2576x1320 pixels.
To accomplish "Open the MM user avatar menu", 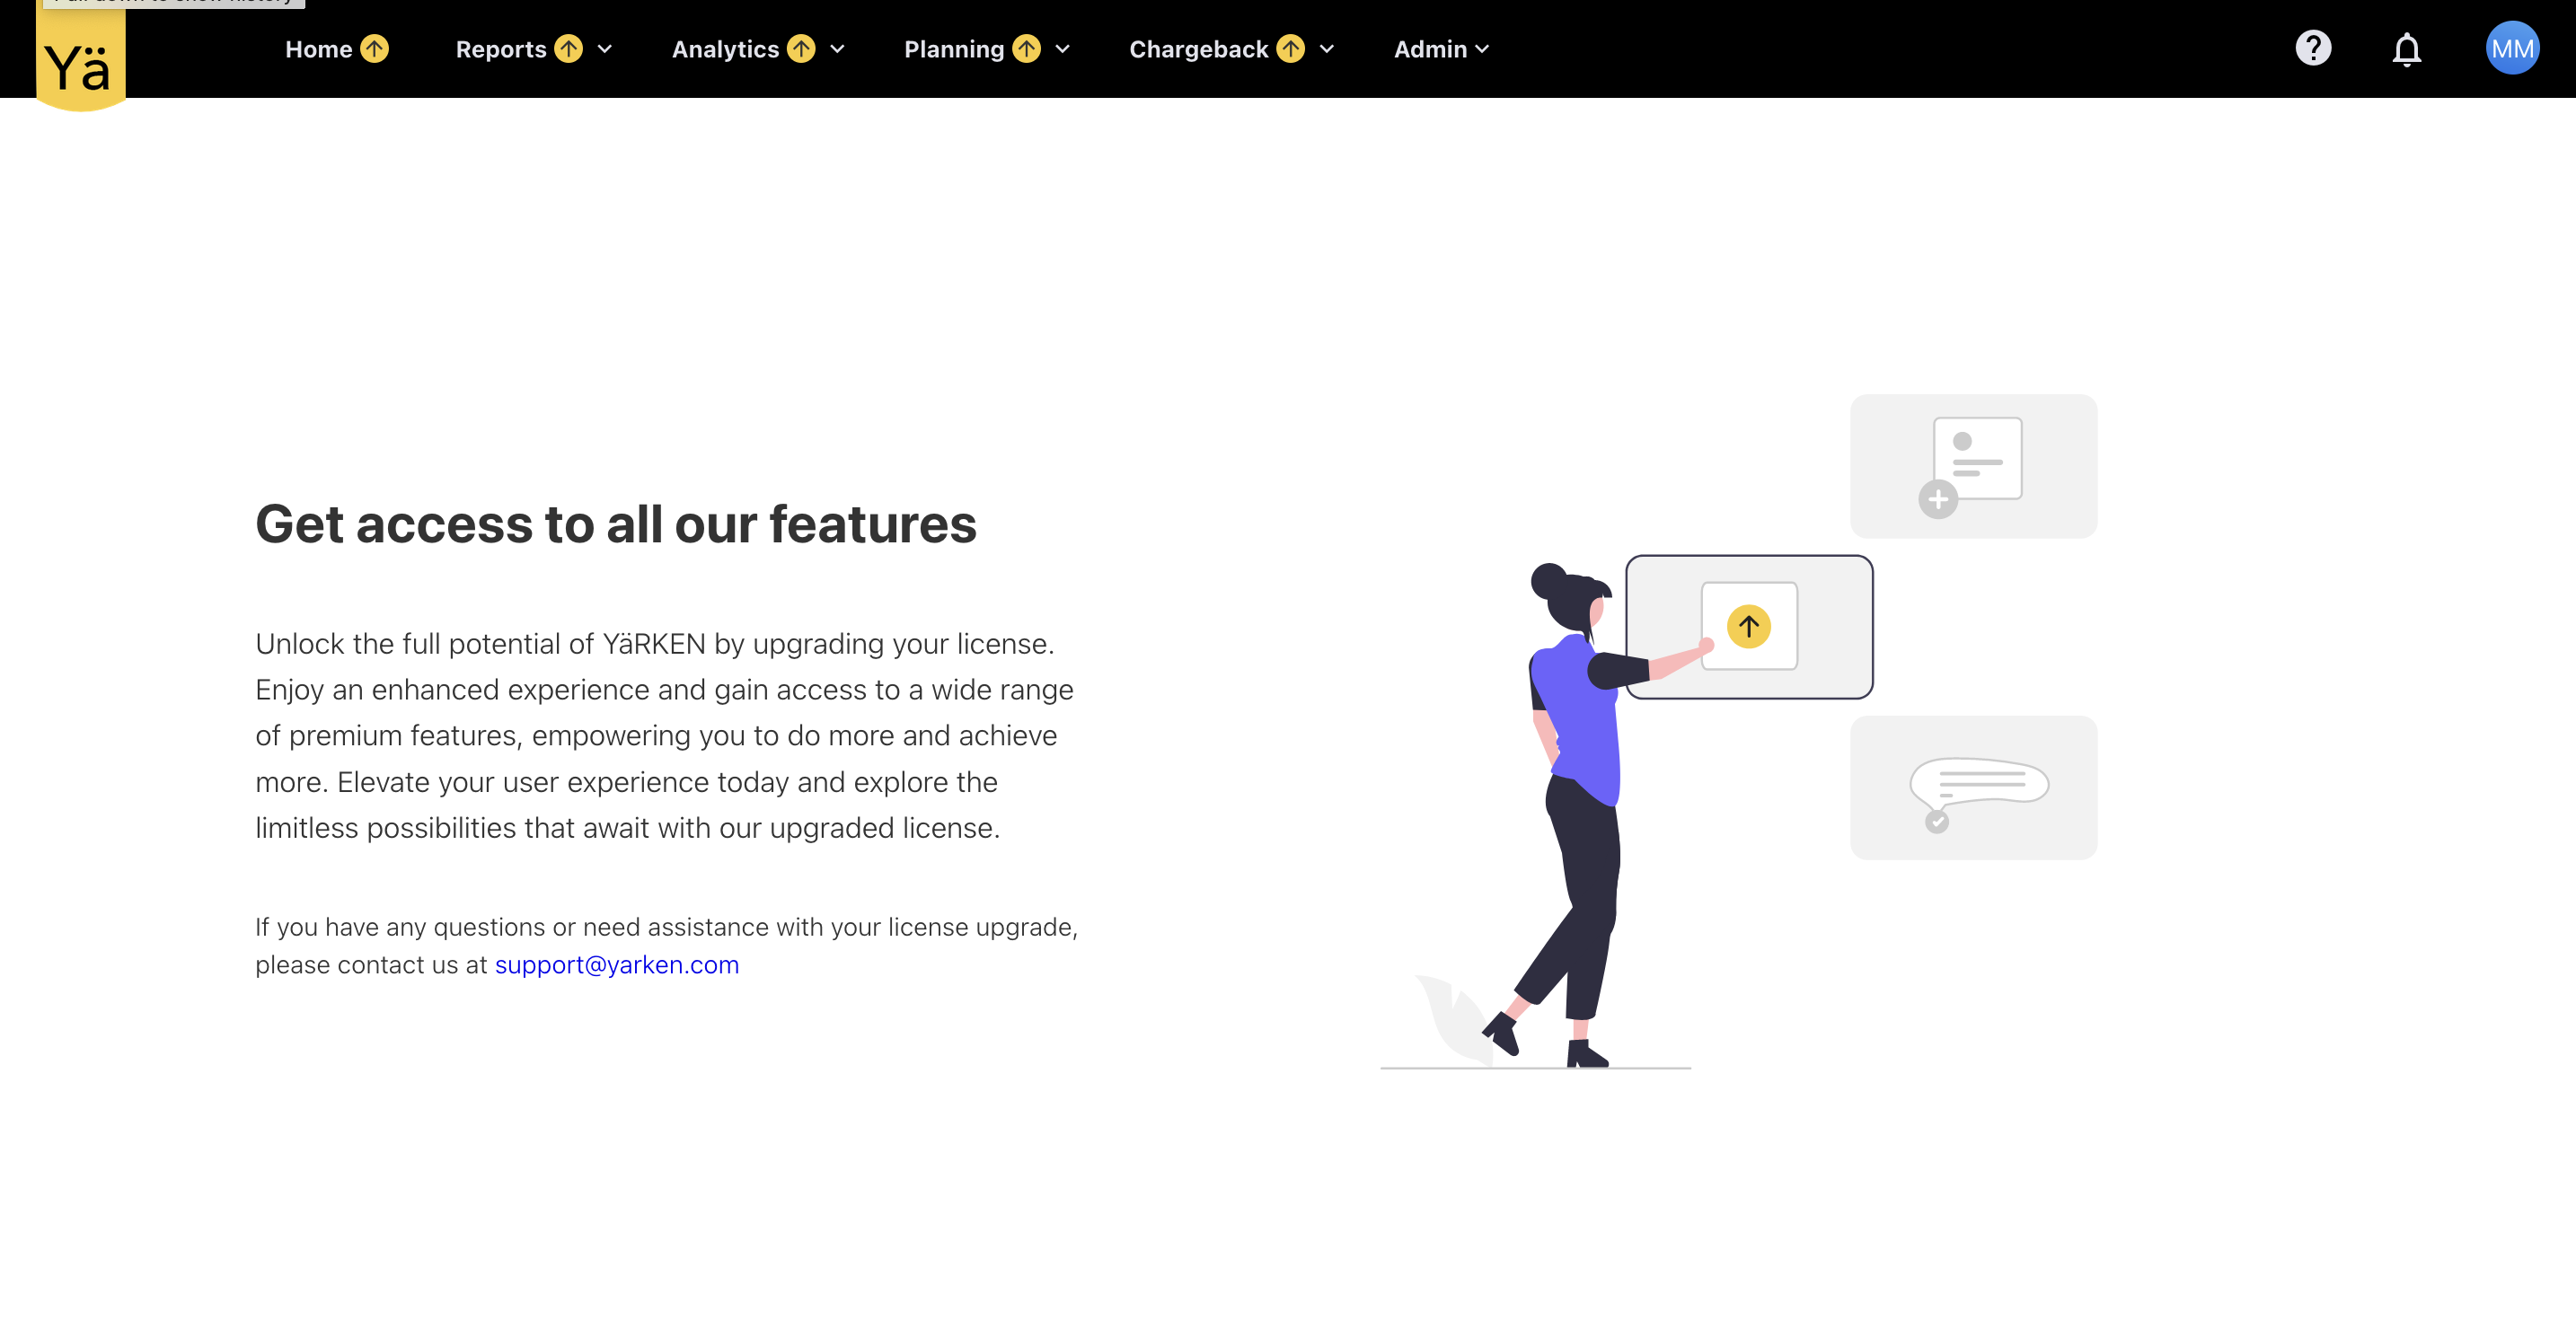I will 2512,48.
